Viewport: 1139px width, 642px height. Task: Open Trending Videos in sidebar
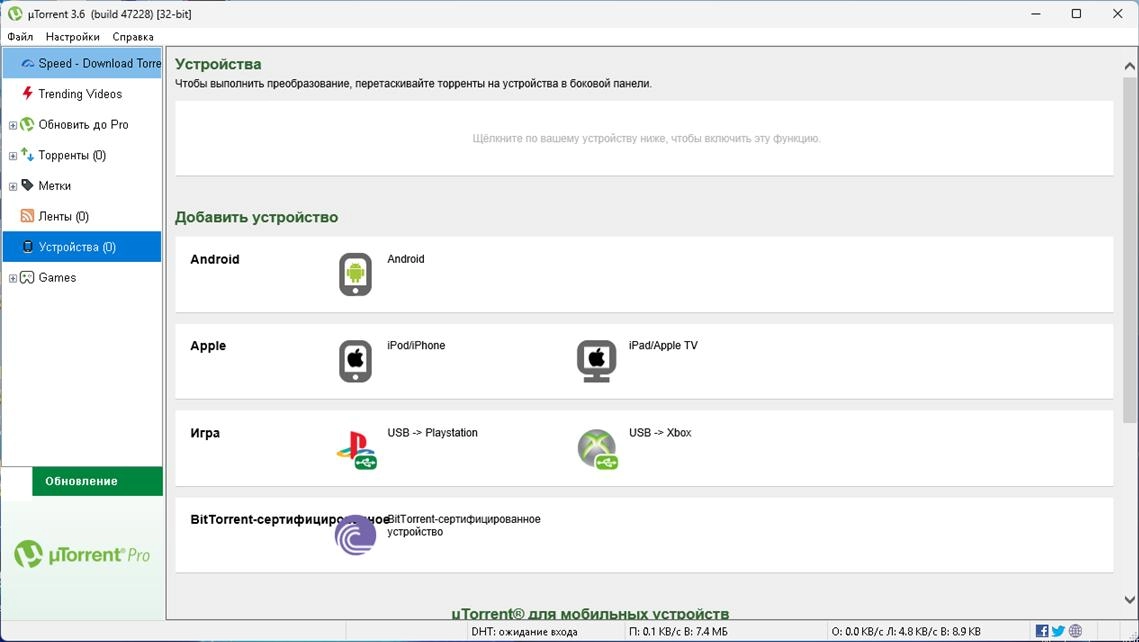click(80, 94)
